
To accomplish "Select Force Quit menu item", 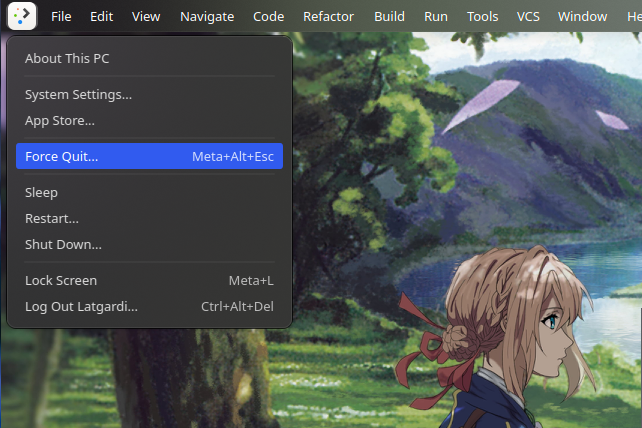I will tap(149, 156).
